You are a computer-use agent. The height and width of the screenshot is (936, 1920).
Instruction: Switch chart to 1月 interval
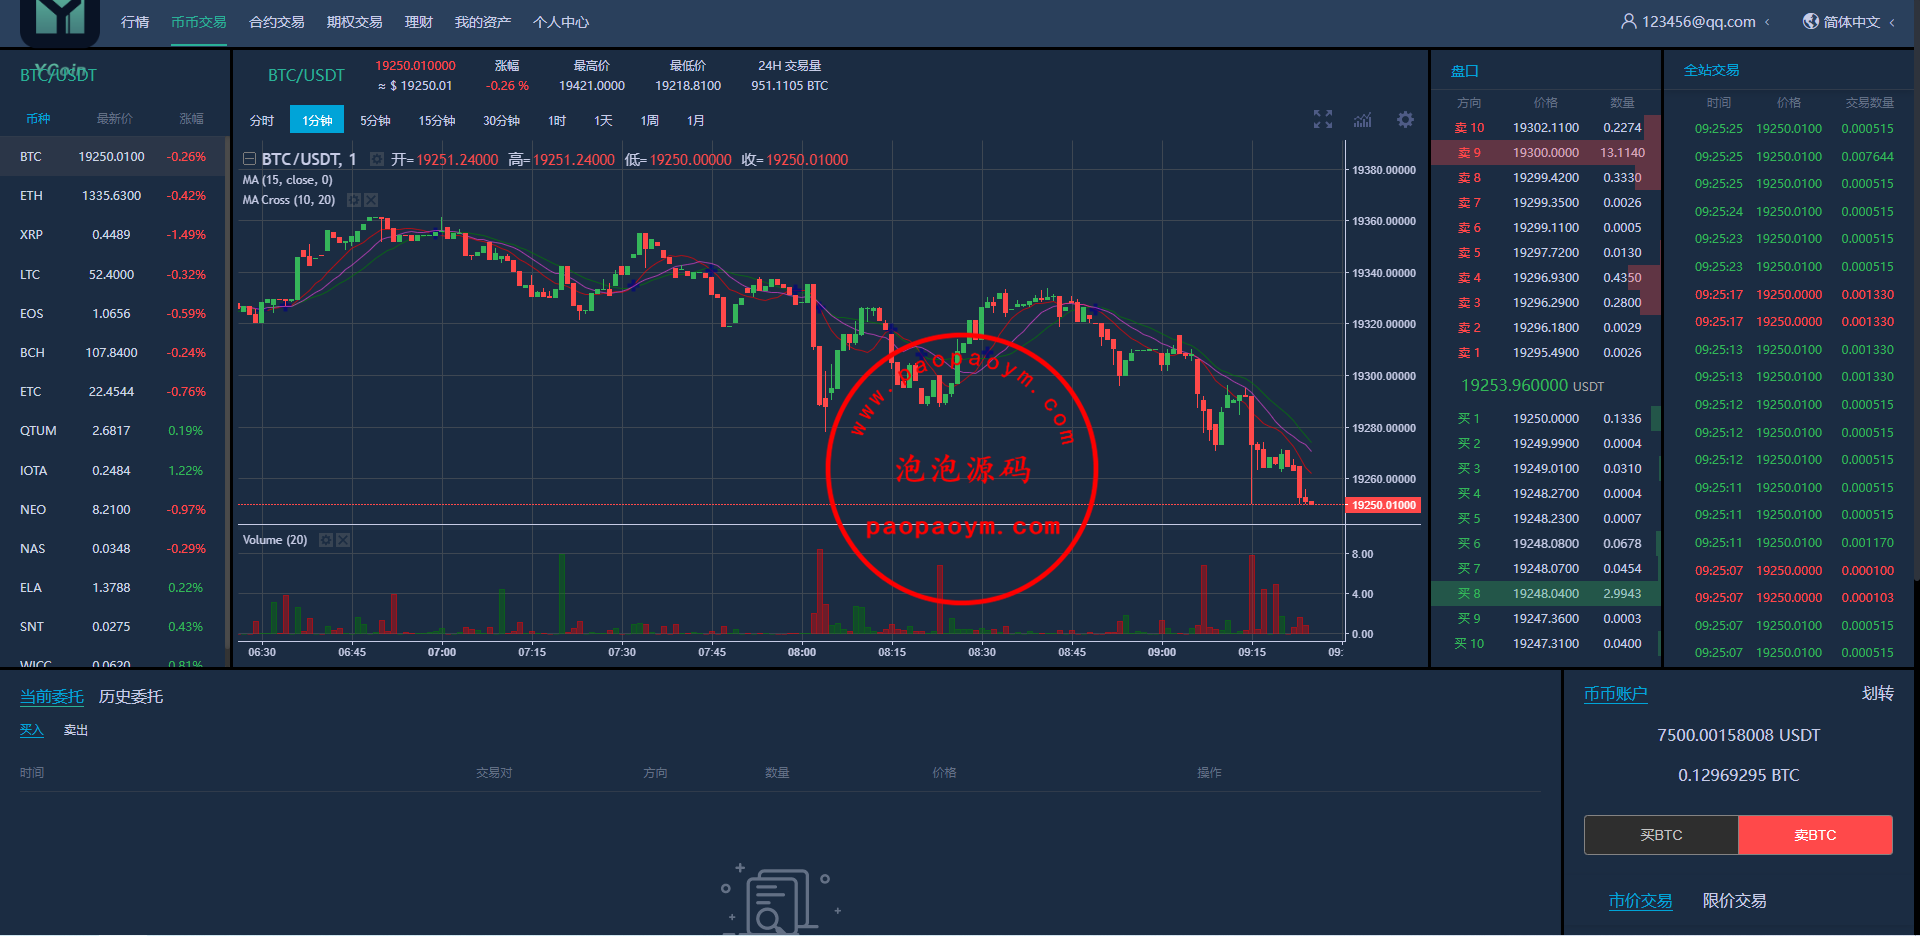pos(696,120)
